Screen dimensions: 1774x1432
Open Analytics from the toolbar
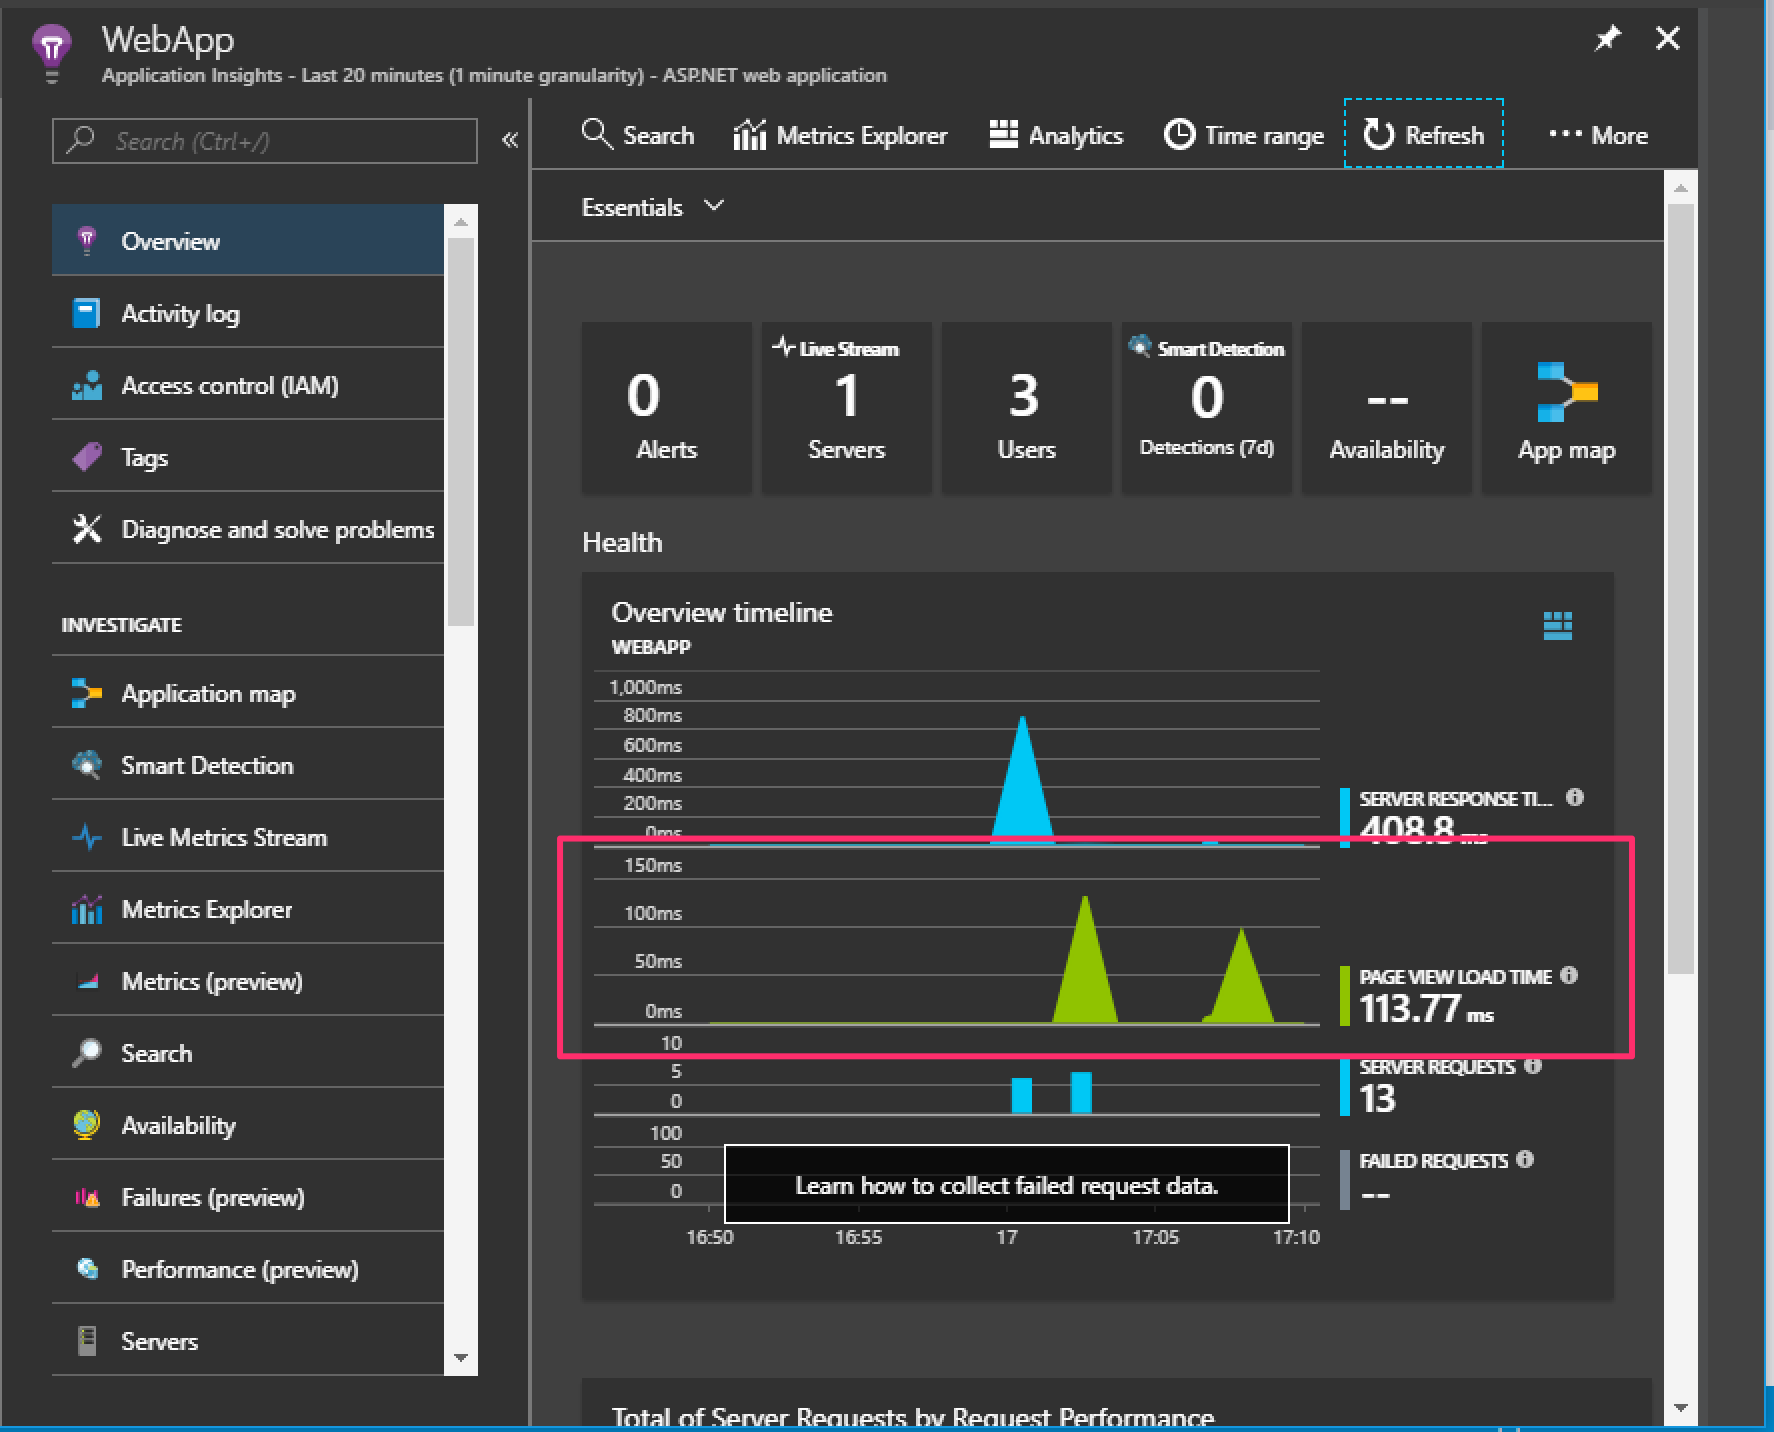(x=1056, y=135)
